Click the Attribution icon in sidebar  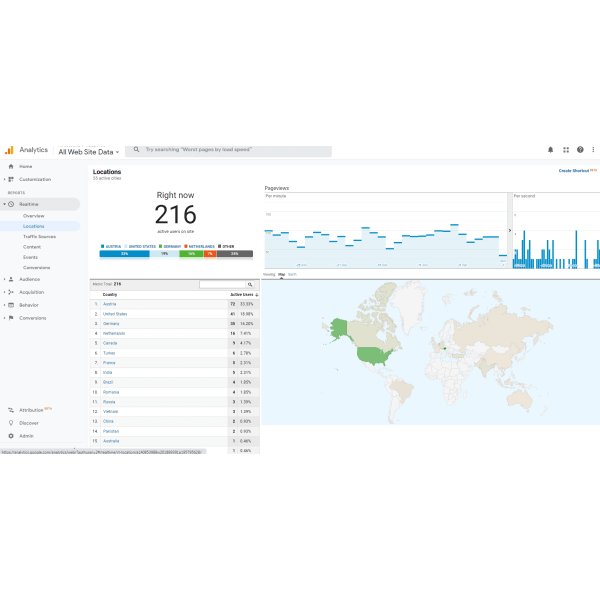[11, 410]
